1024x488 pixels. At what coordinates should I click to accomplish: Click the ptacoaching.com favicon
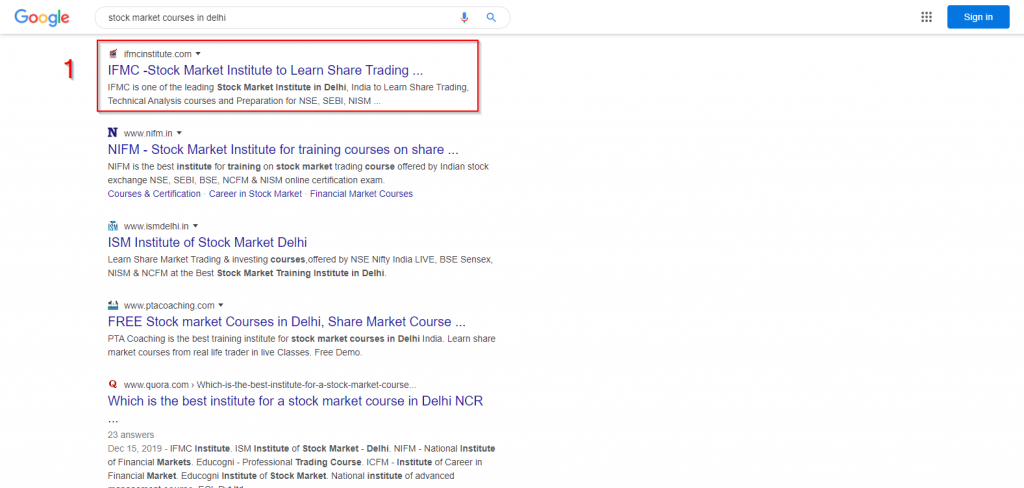point(112,305)
